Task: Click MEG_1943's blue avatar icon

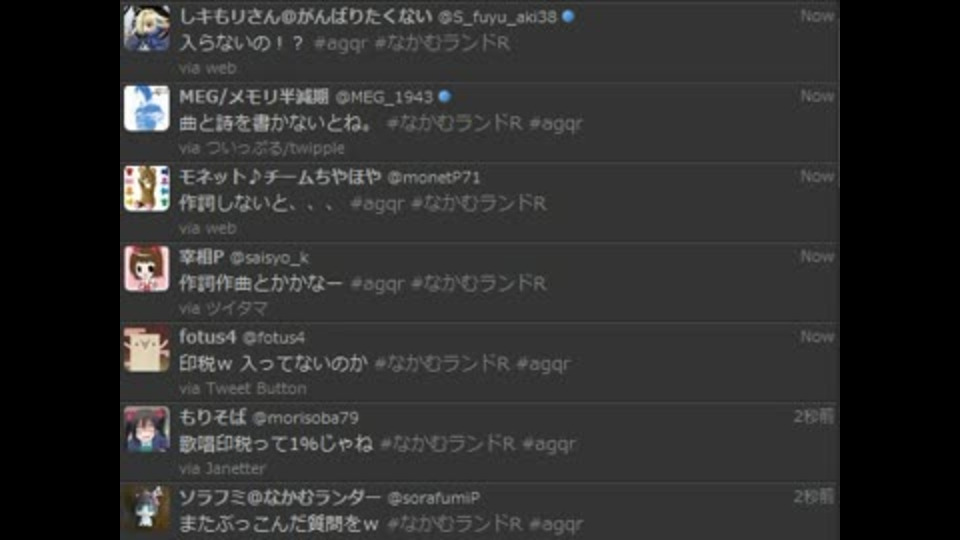Action: pyautogui.click(x=147, y=108)
